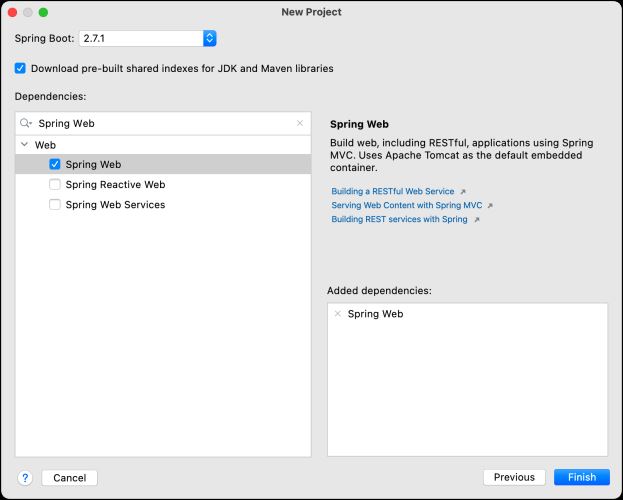Check the Spring Web Services checkbox
623x500 pixels.
click(54, 205)
